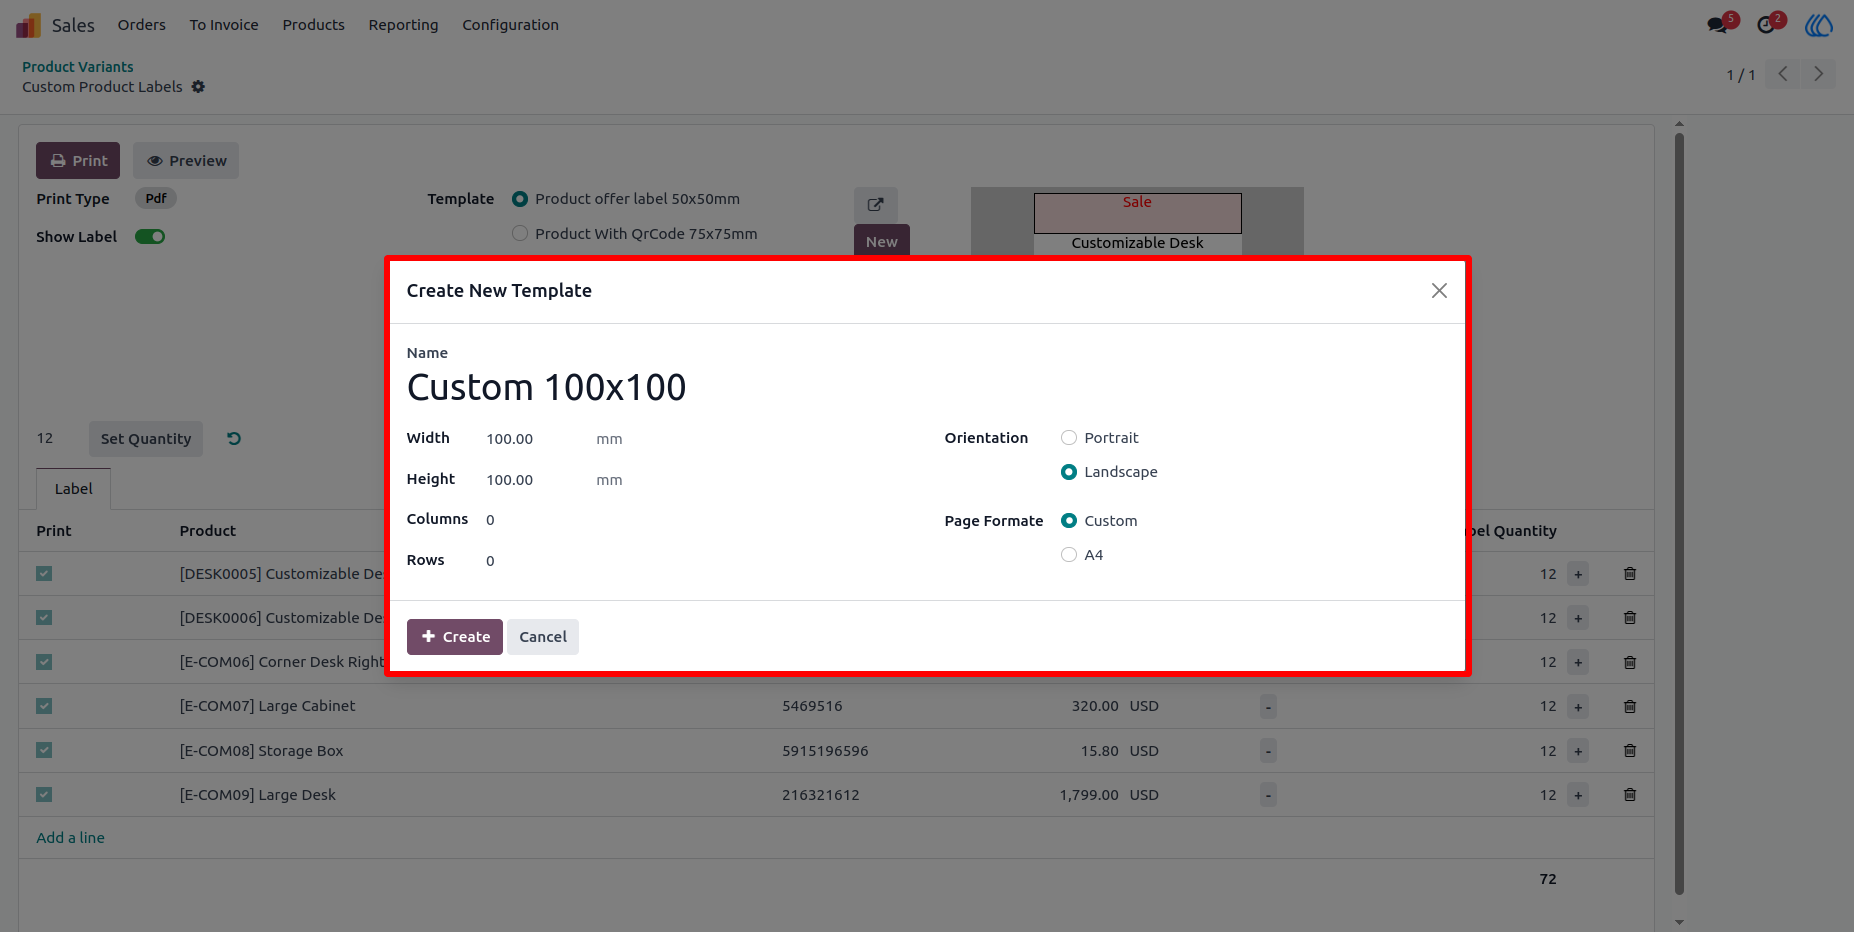Delete the DESK0005 Customizable Desk row
This screenshot has height=932, width=1854.
pyautogui.click(x=1630, y=574)
